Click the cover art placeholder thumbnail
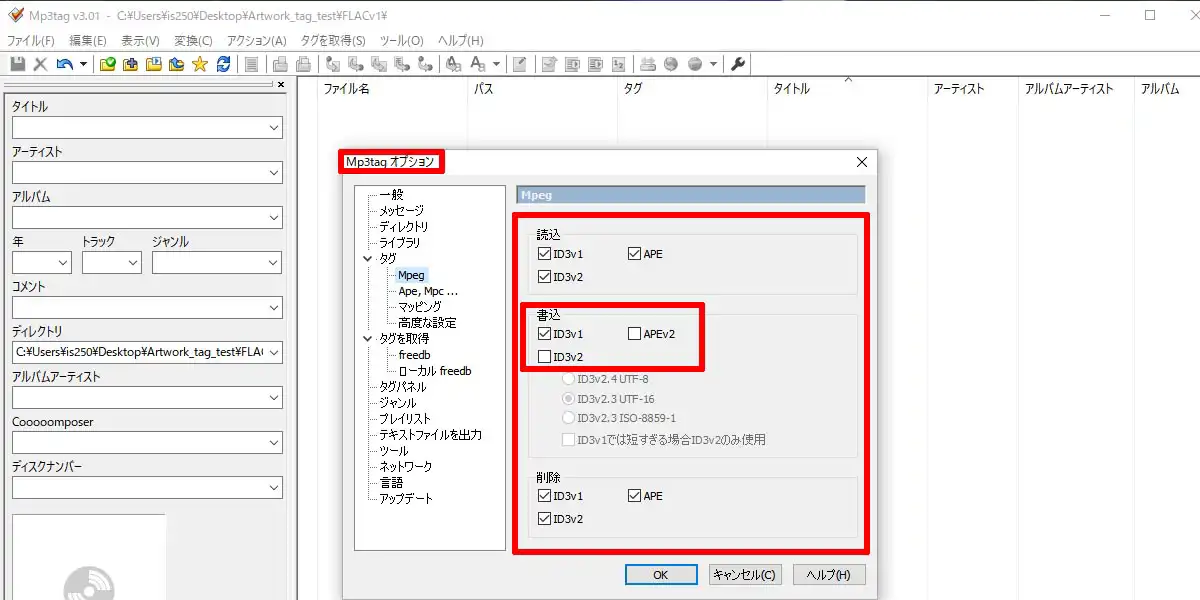Image resolution: width=1200 pixels, height=600 pixels. tap(88, 557)
